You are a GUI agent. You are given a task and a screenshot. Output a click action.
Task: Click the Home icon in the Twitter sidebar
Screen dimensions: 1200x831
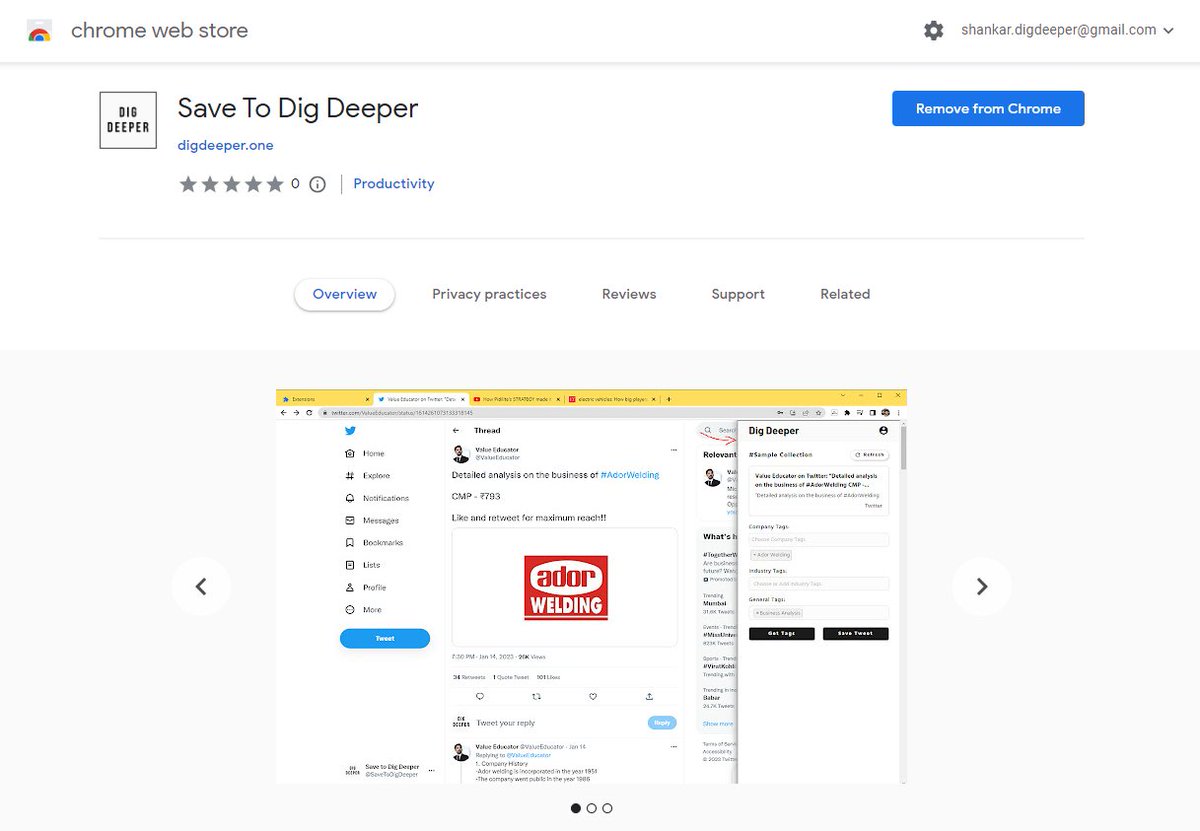pyautogui.click(x=349, y=452)
